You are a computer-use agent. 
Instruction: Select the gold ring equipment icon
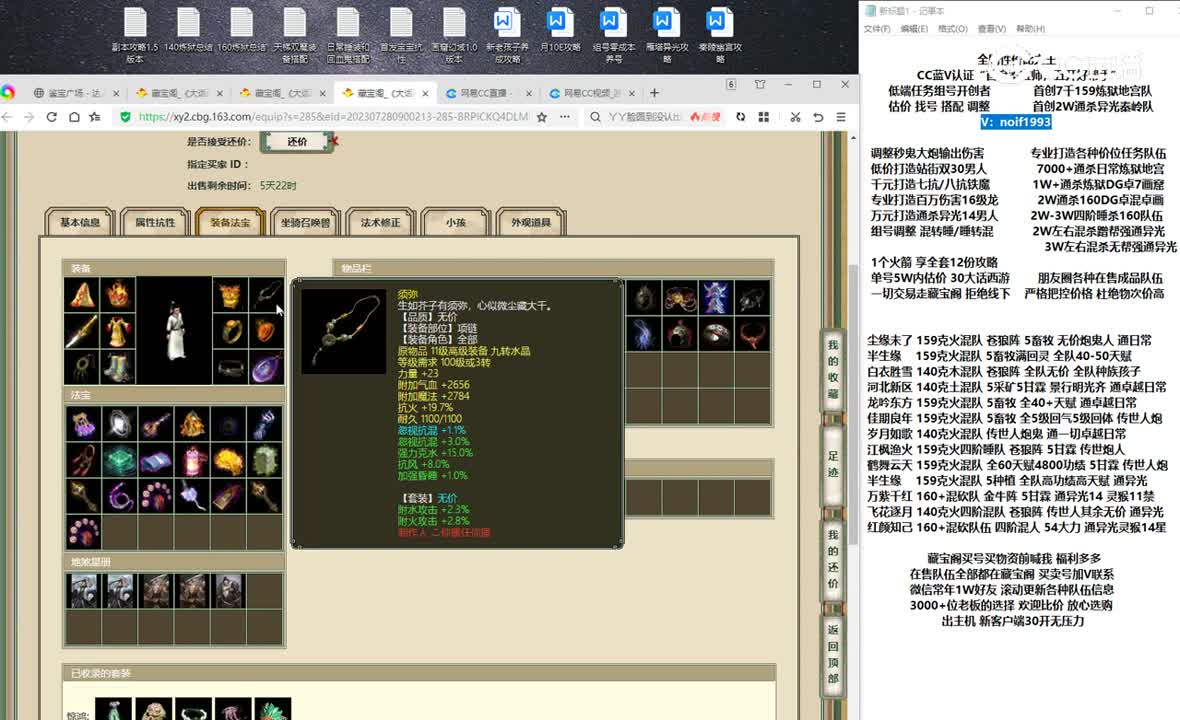click(230, 332)
